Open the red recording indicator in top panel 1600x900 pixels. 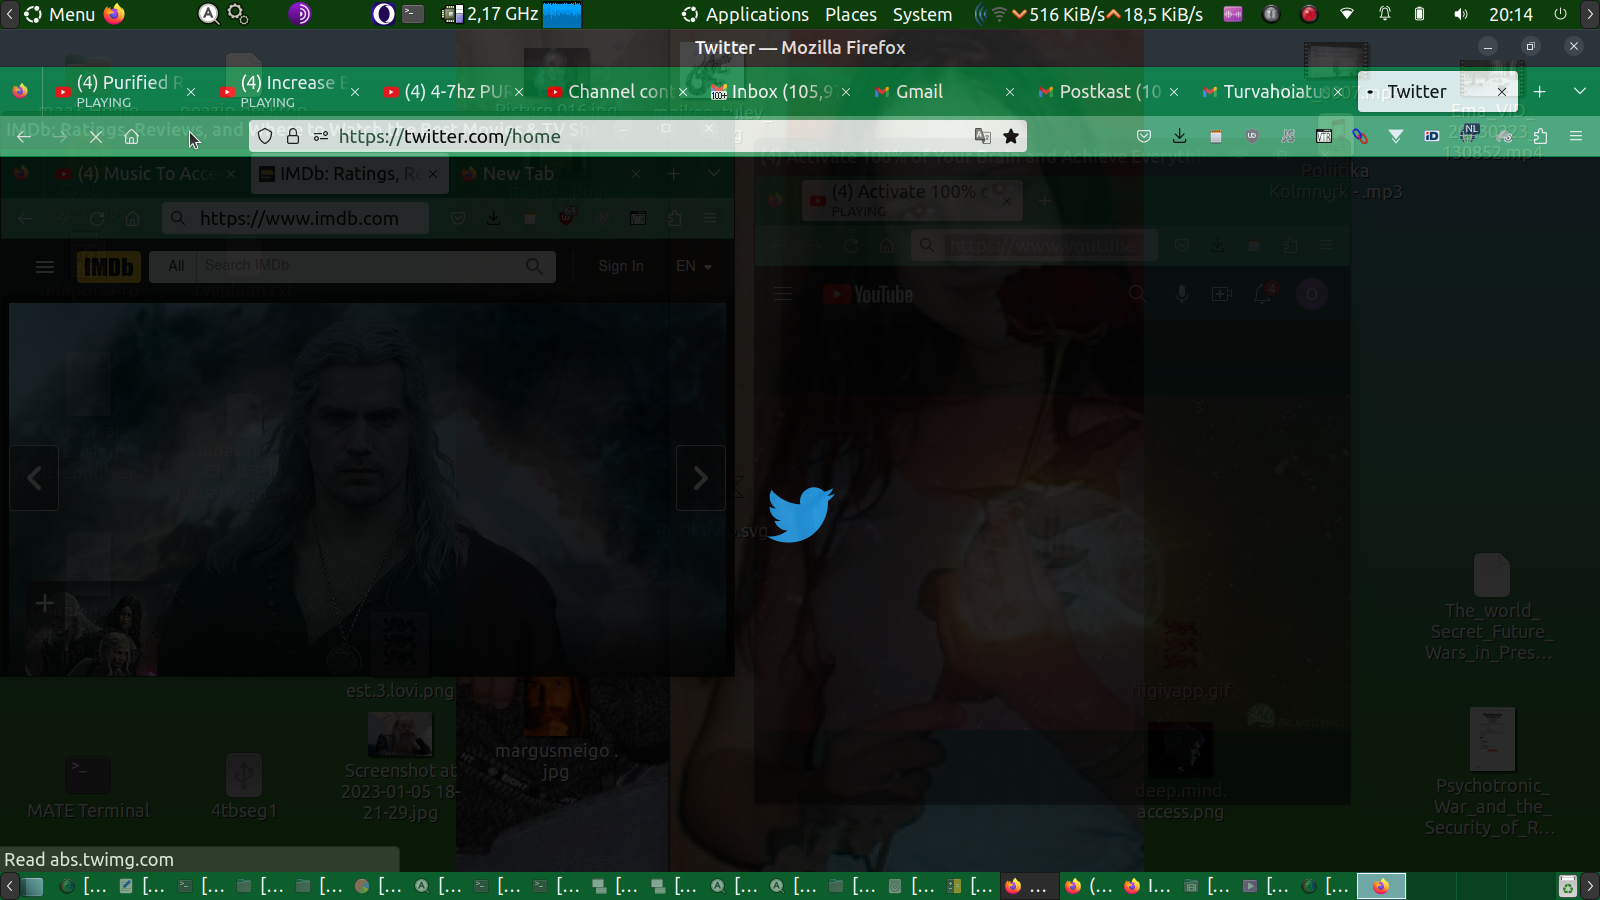(1309, 14)
